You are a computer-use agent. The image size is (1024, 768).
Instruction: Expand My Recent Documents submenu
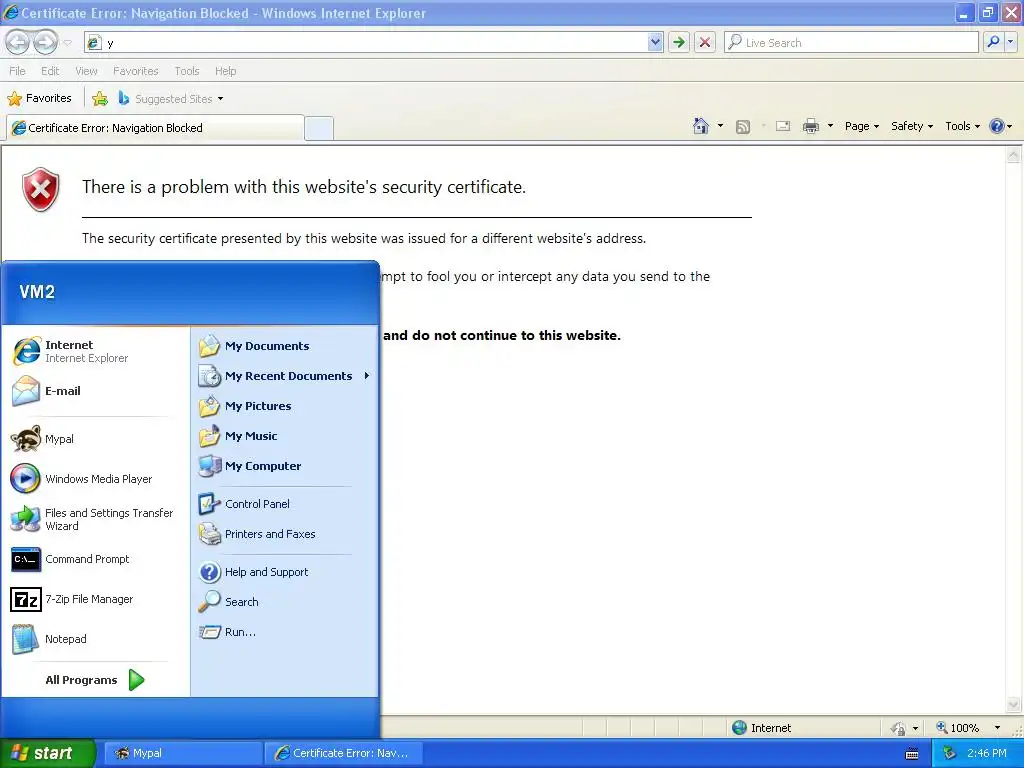pyautogui.click(x=285, y=376)
